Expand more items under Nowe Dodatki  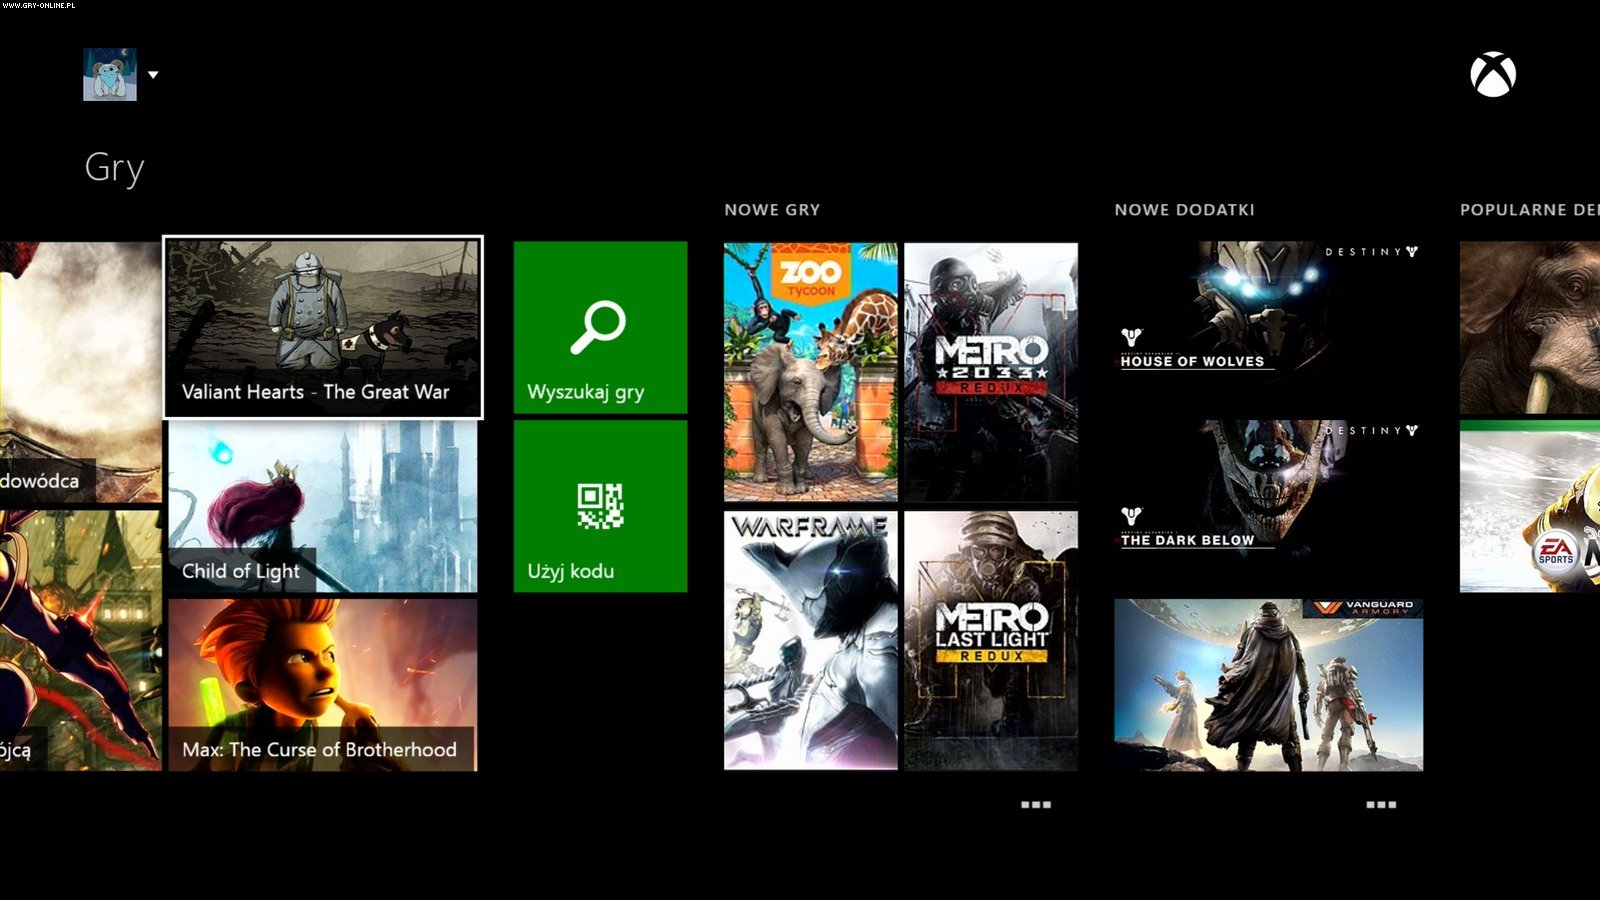(1380, 805)
